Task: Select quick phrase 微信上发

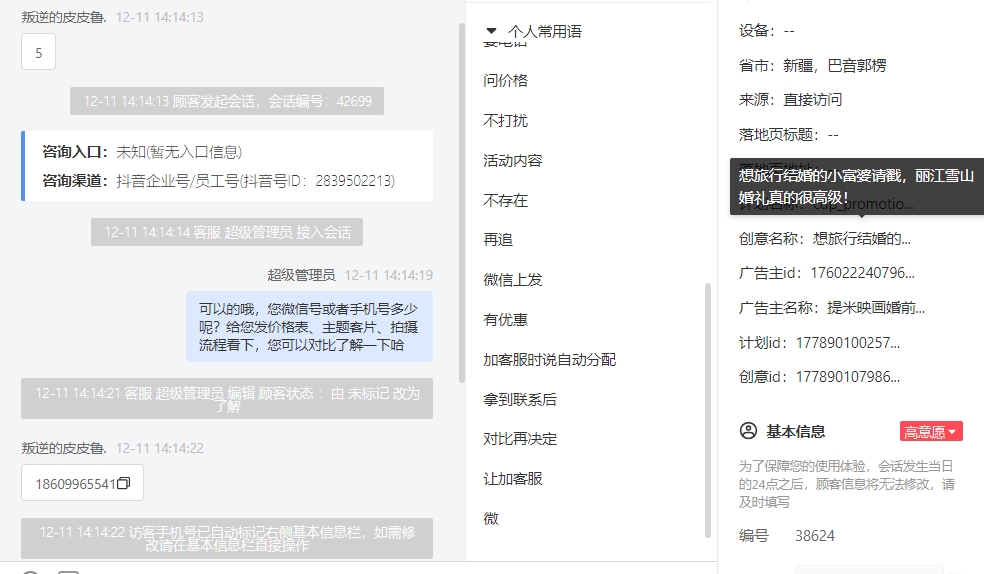Action: [513, 280]
